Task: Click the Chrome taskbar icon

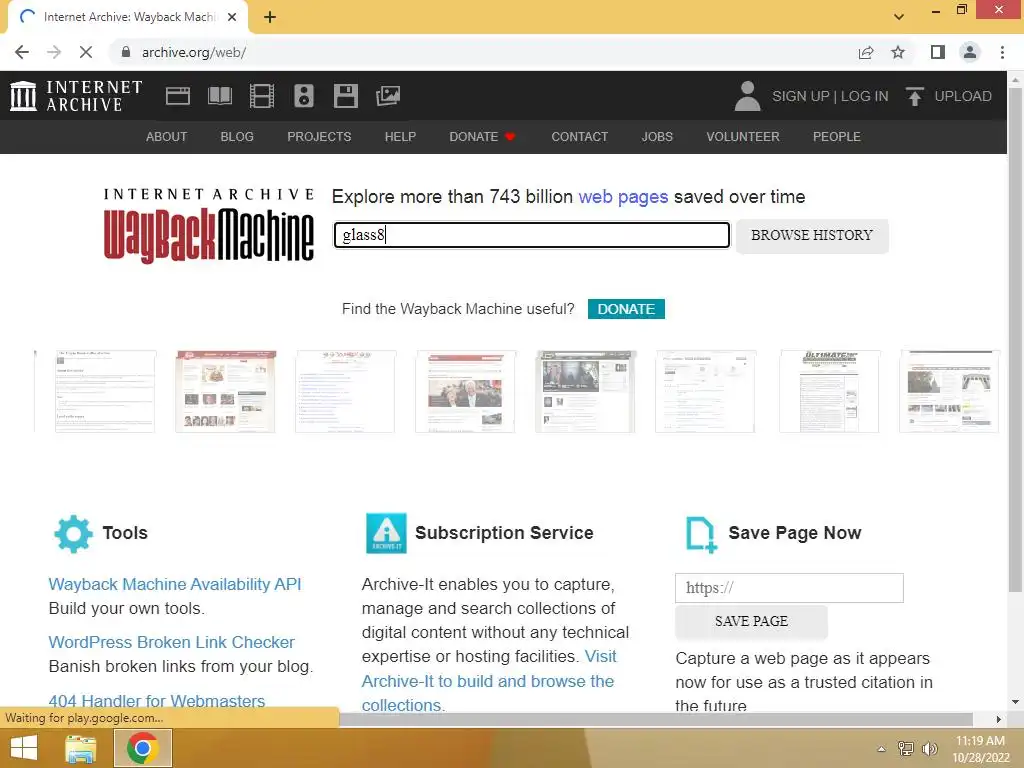Action: (143, 748)
